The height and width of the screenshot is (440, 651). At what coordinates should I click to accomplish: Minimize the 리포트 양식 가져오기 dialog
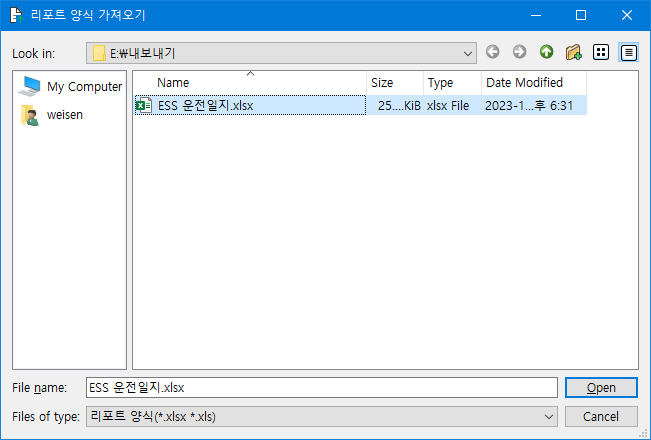pyautogui.click(x=536, y=15)
